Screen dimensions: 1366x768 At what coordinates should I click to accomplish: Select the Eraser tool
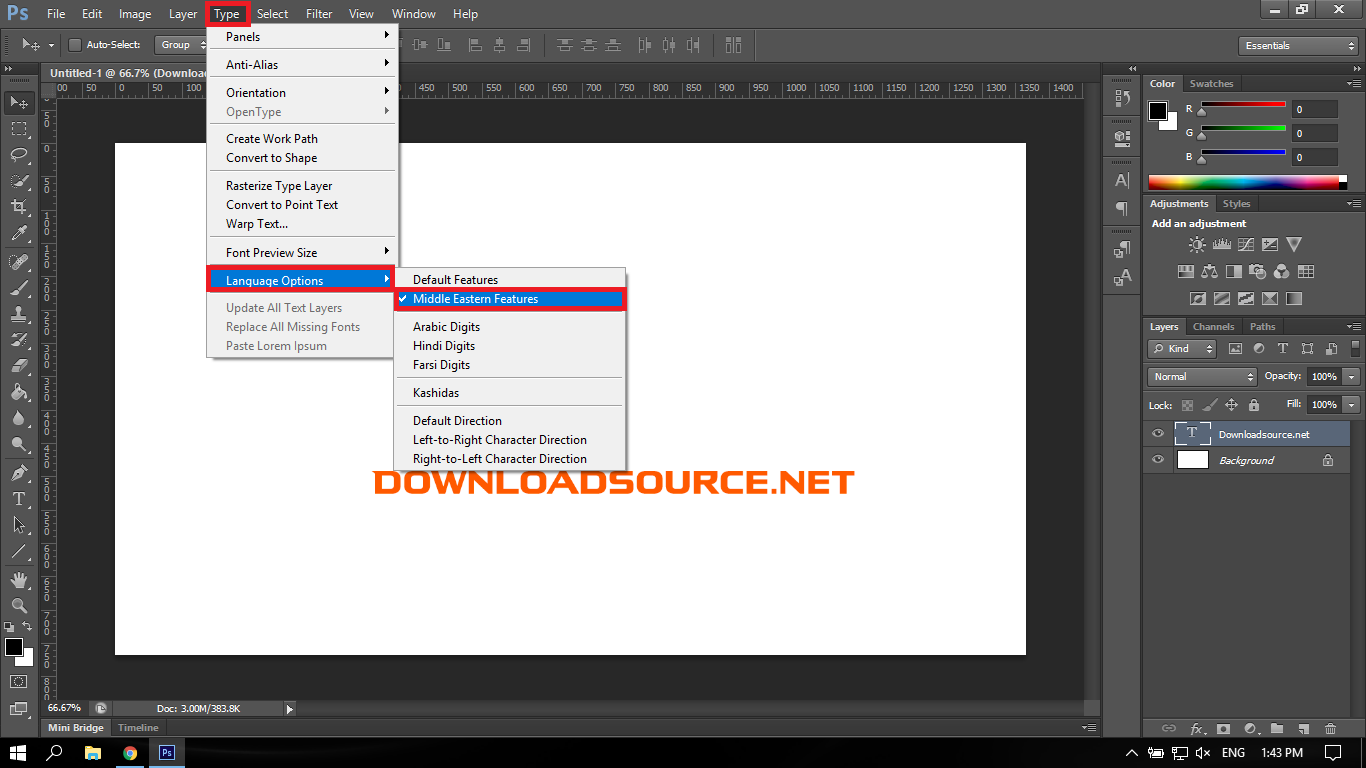[x=19, y=366]
